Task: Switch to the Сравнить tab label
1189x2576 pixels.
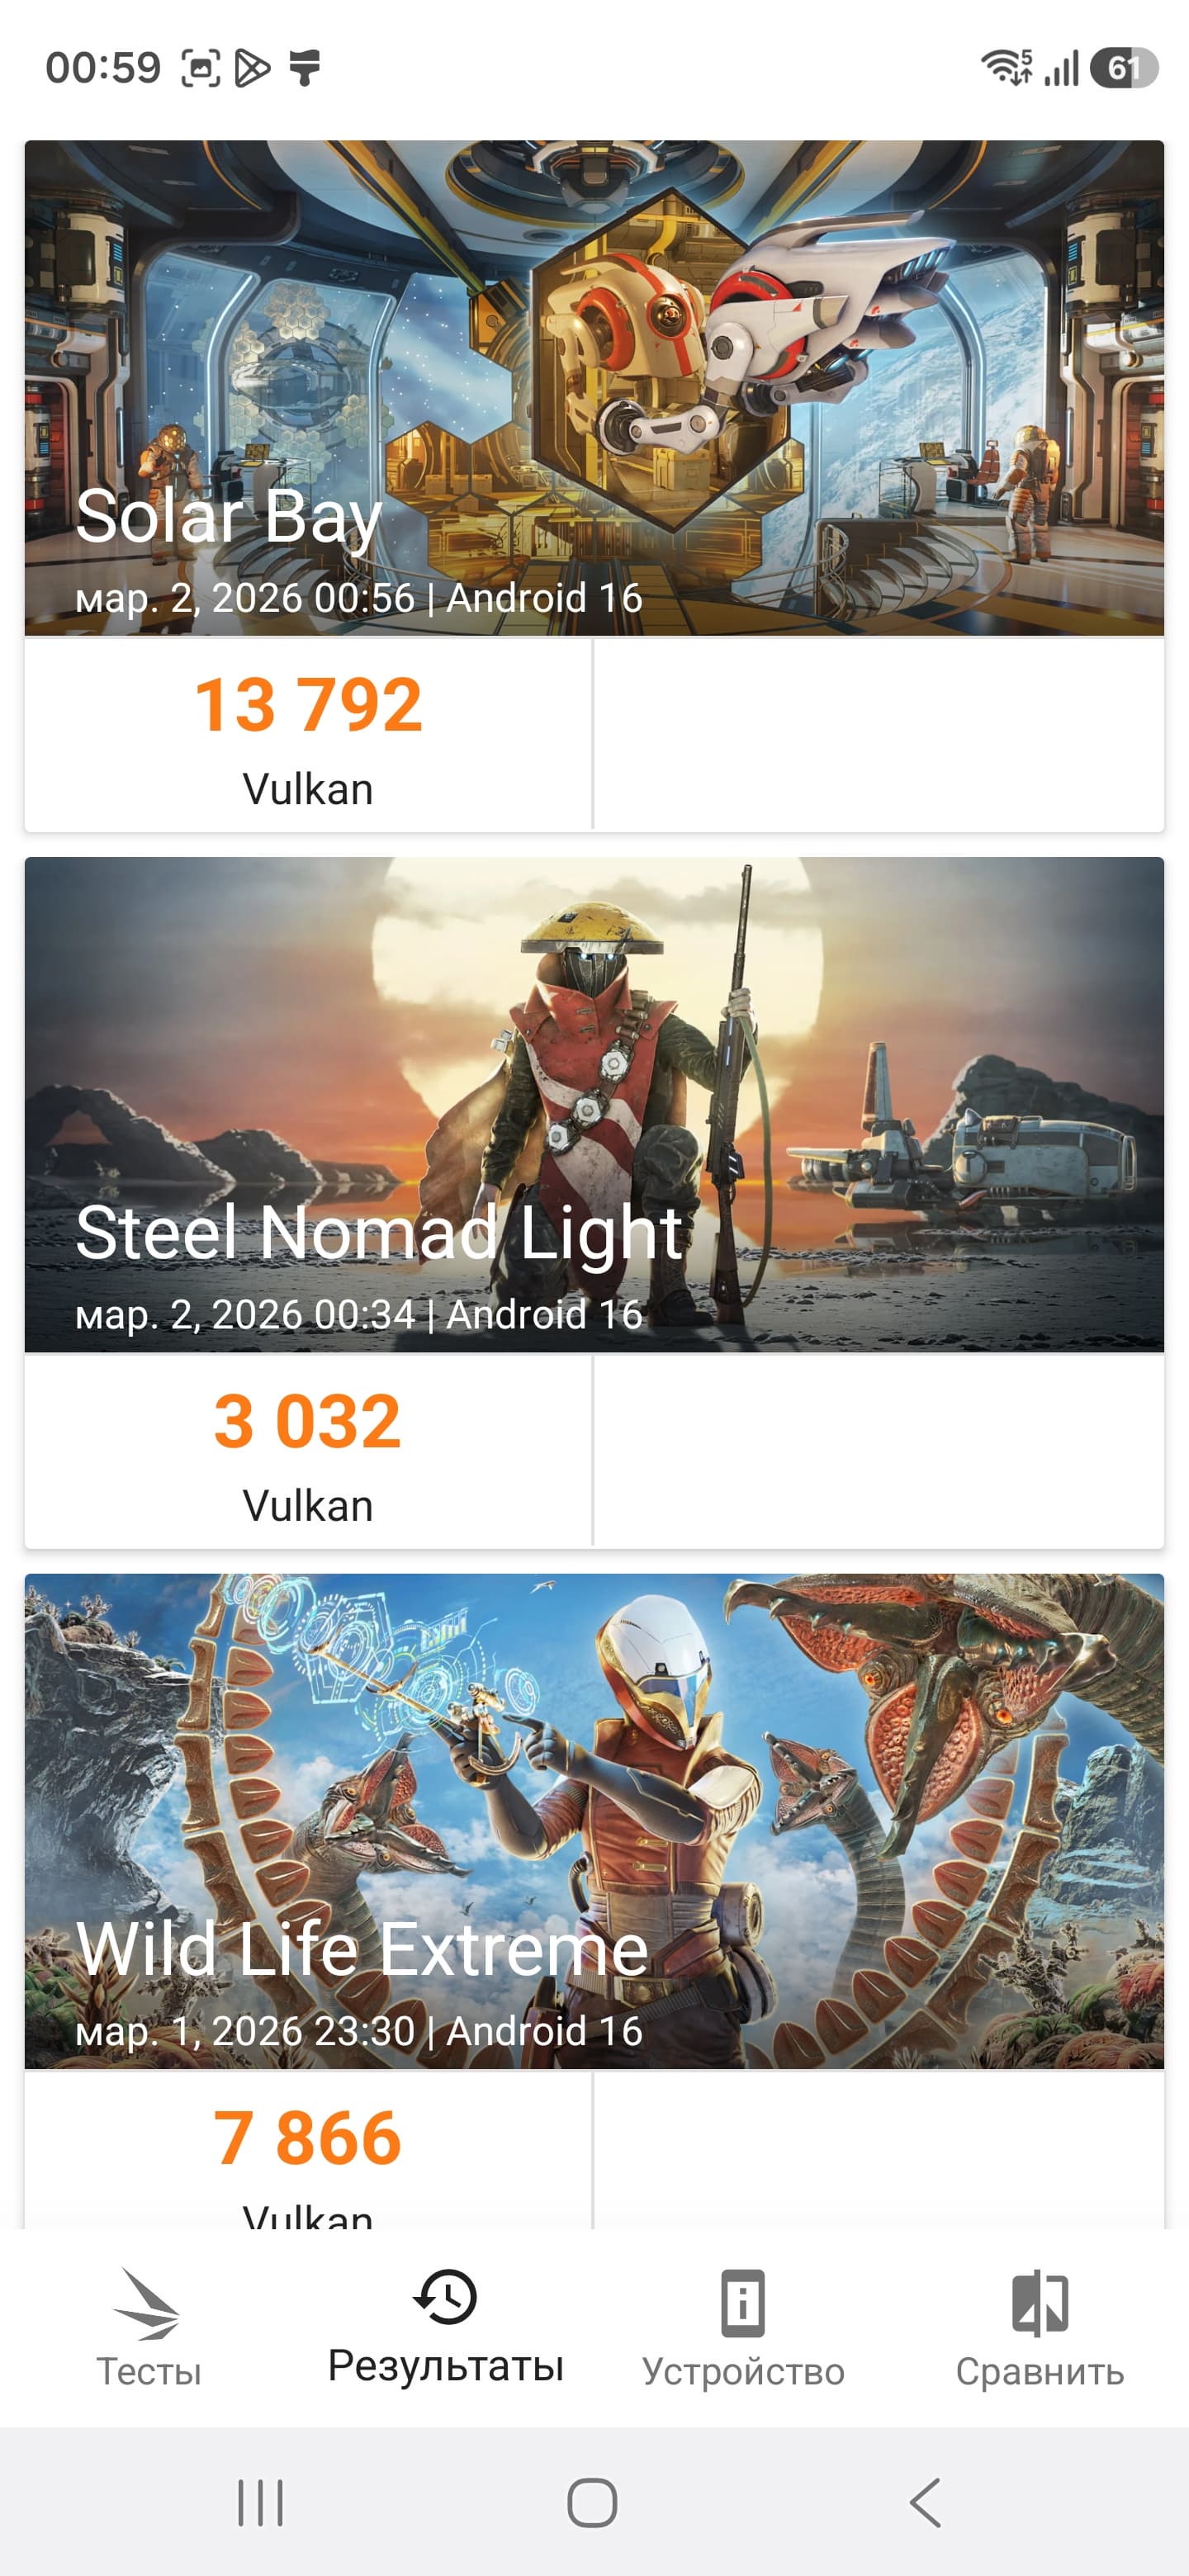Action: point(1040,2371)
